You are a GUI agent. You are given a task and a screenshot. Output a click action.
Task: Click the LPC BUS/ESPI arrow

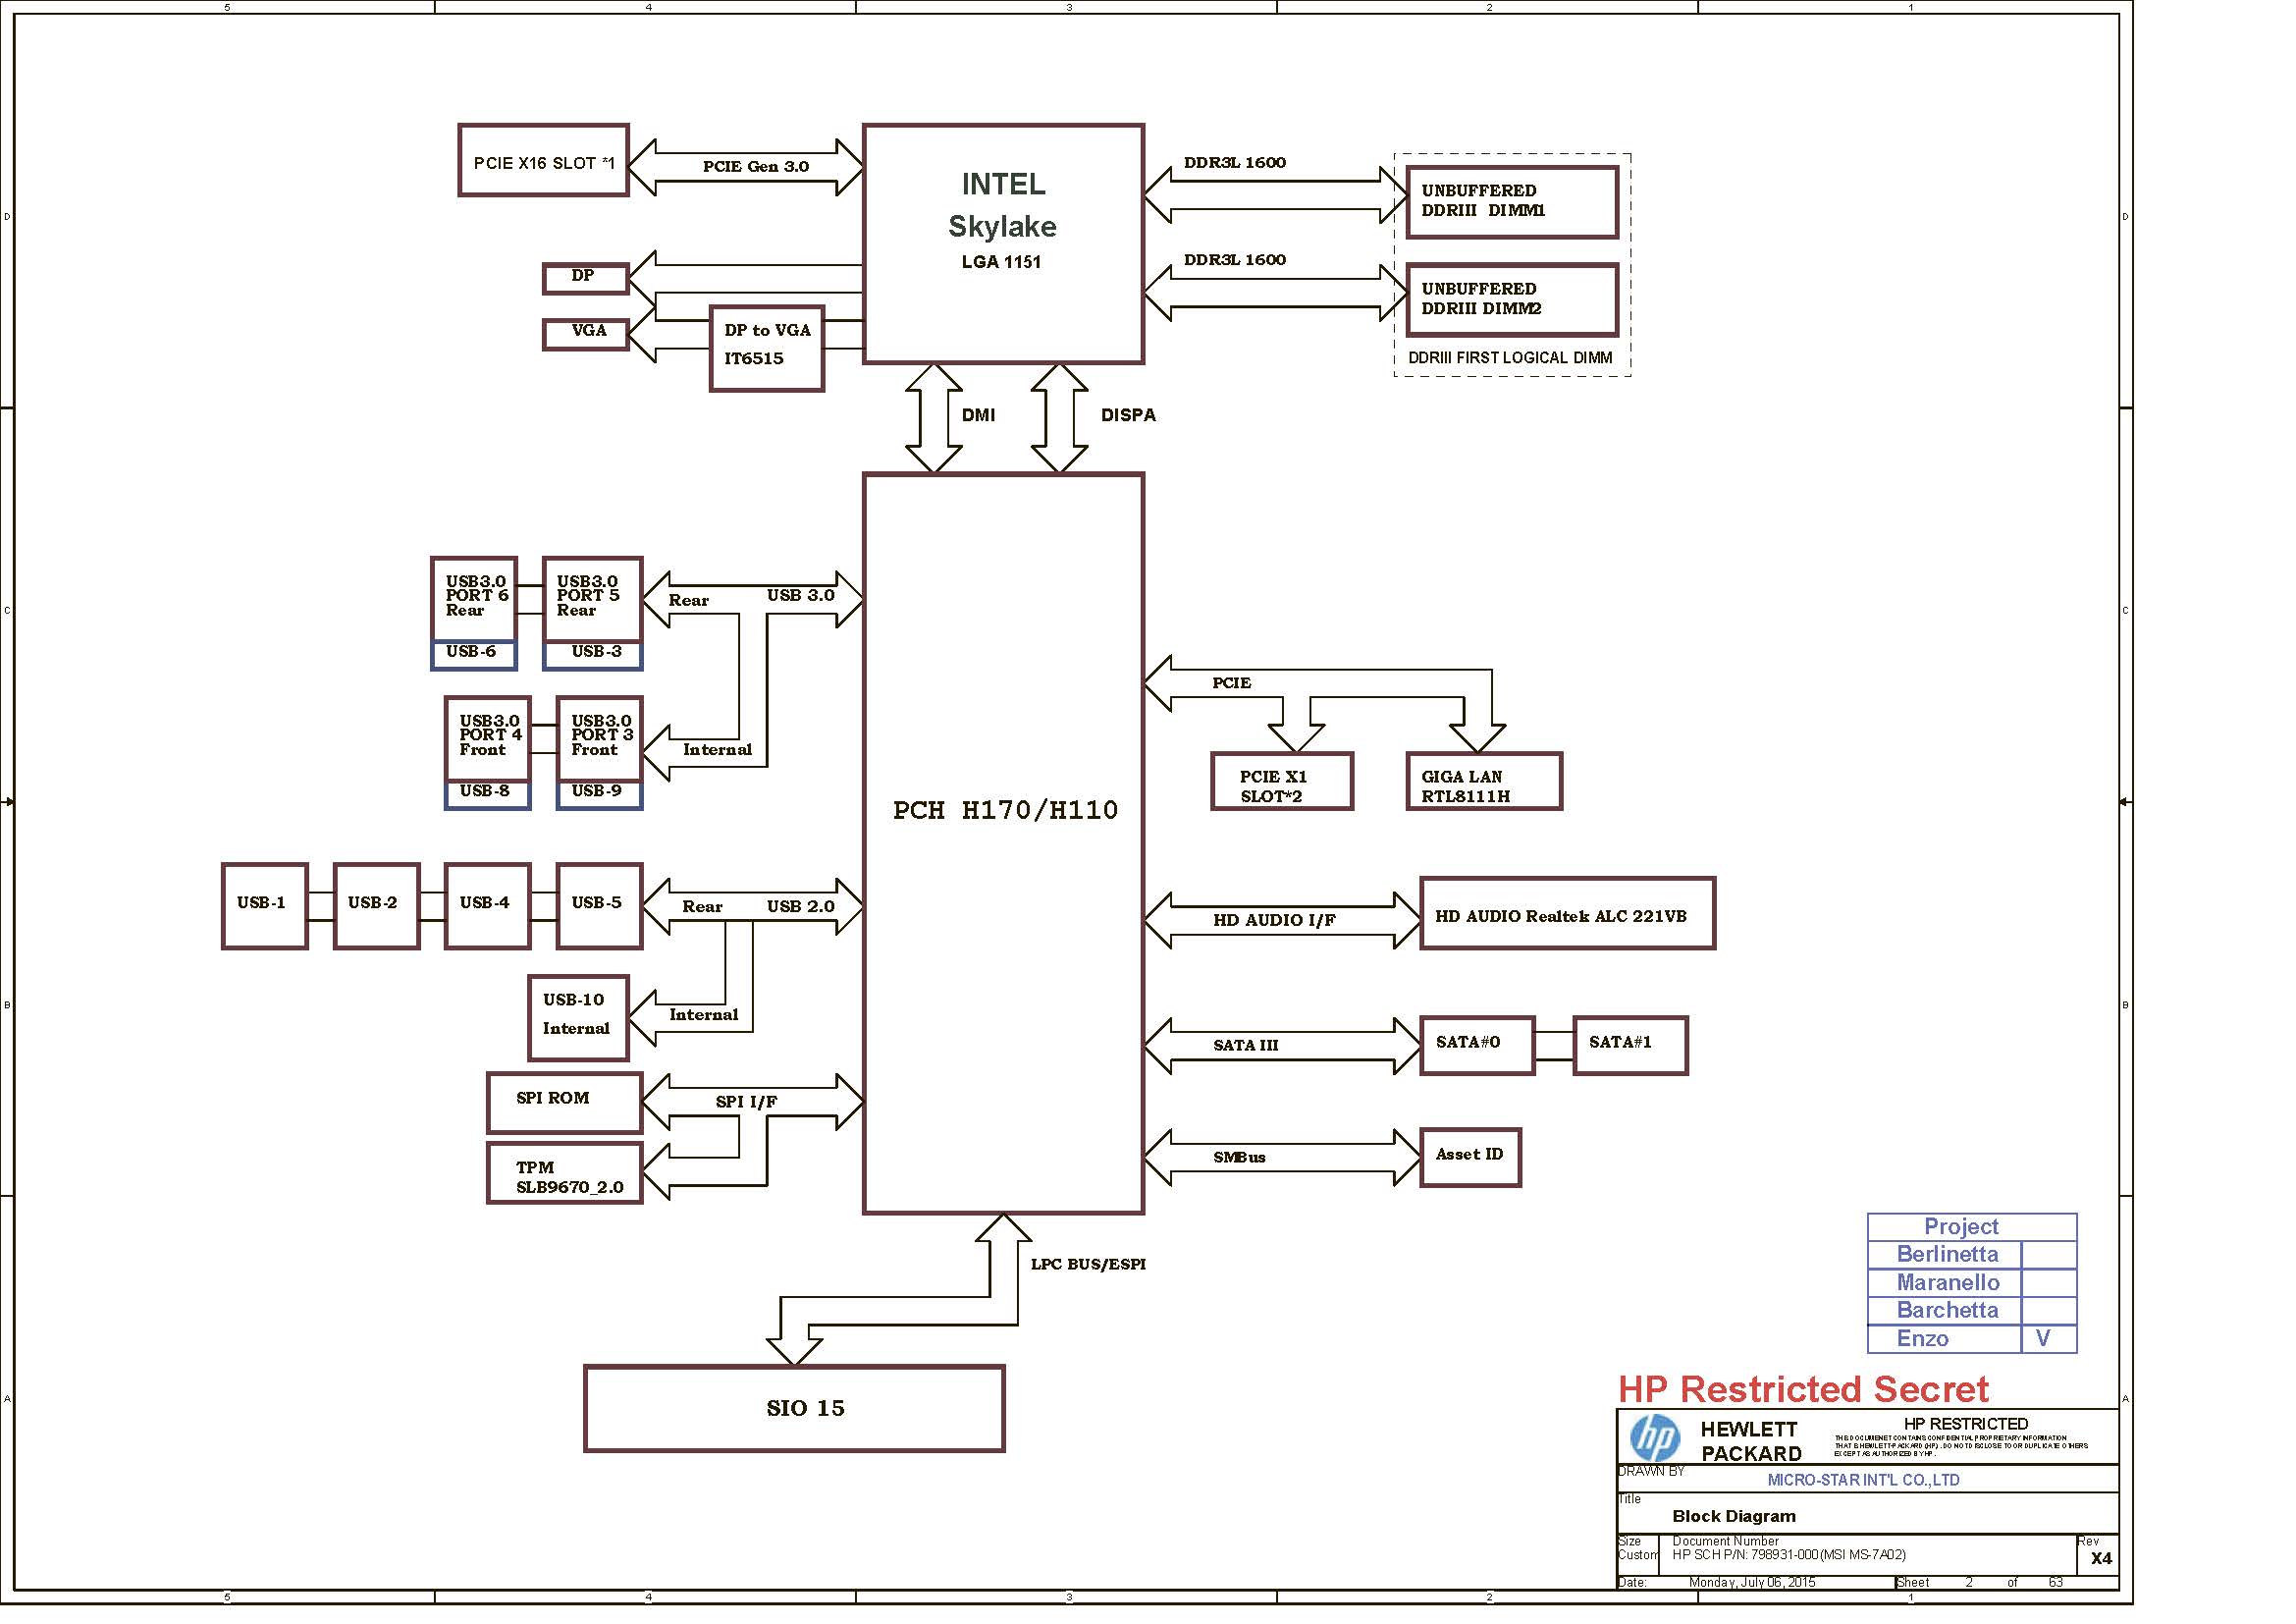tap(900, 1309)
